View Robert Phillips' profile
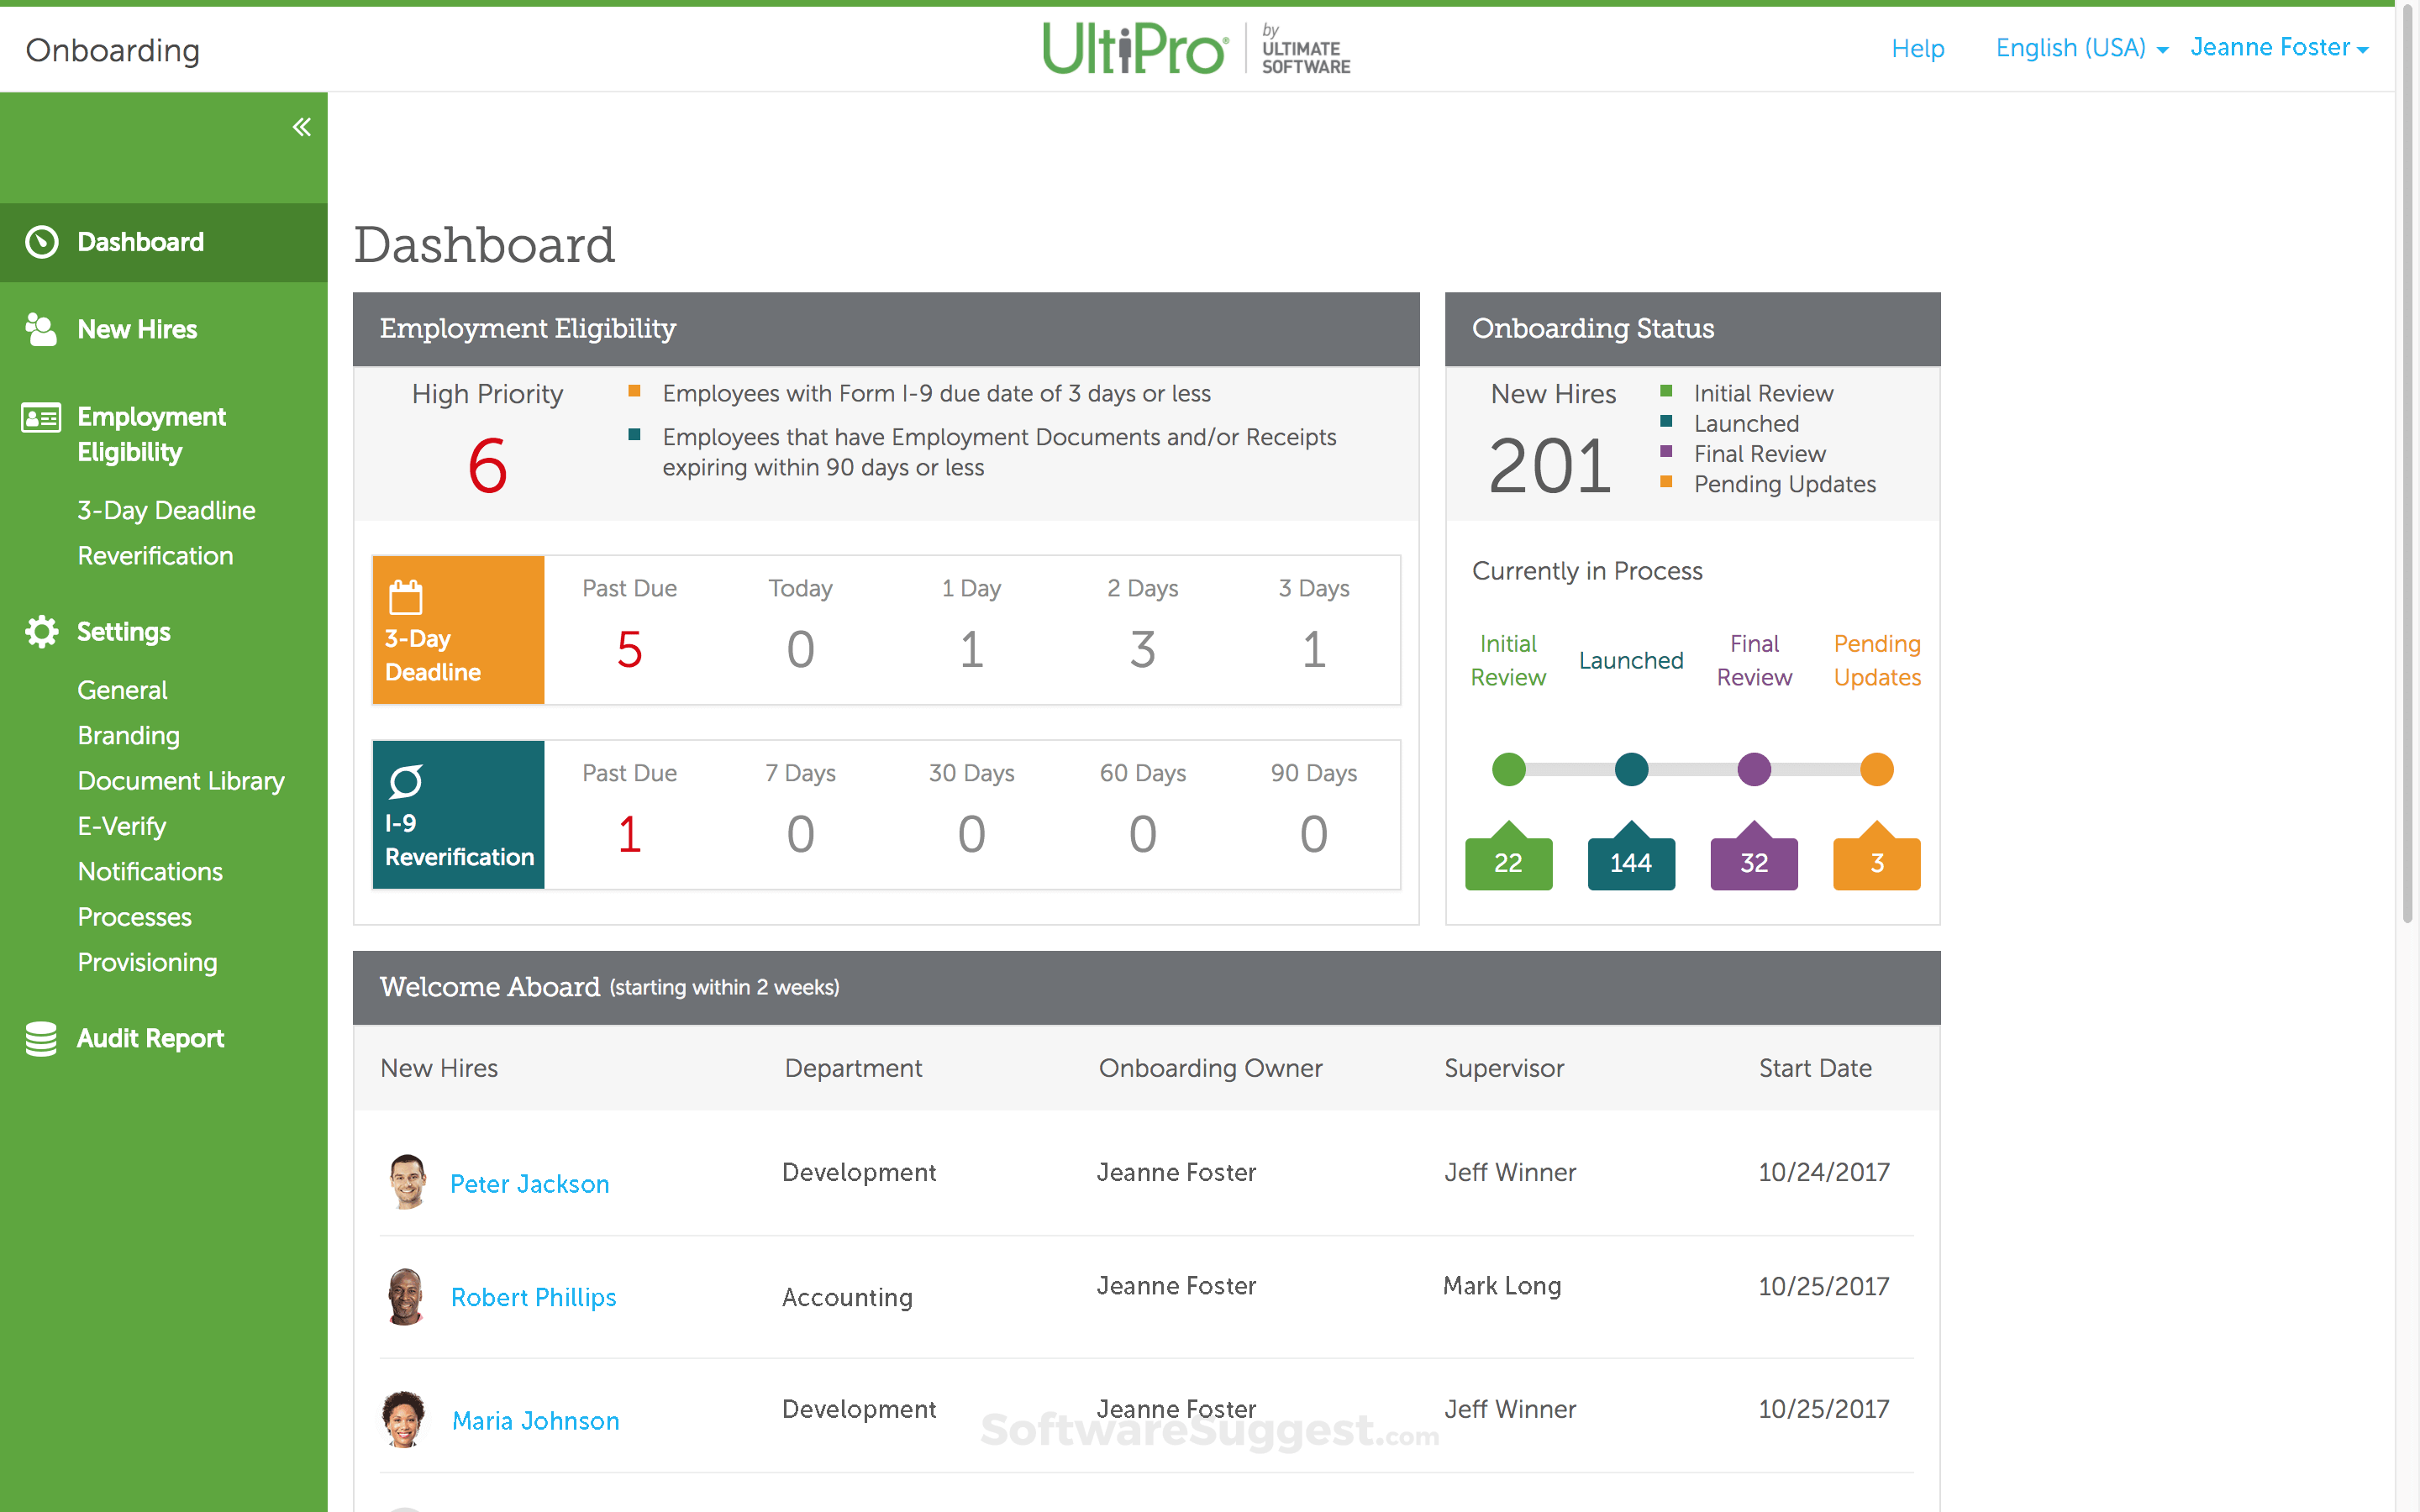The width and height of the screenshot is (2420, 1512). tap(533, 1297)
